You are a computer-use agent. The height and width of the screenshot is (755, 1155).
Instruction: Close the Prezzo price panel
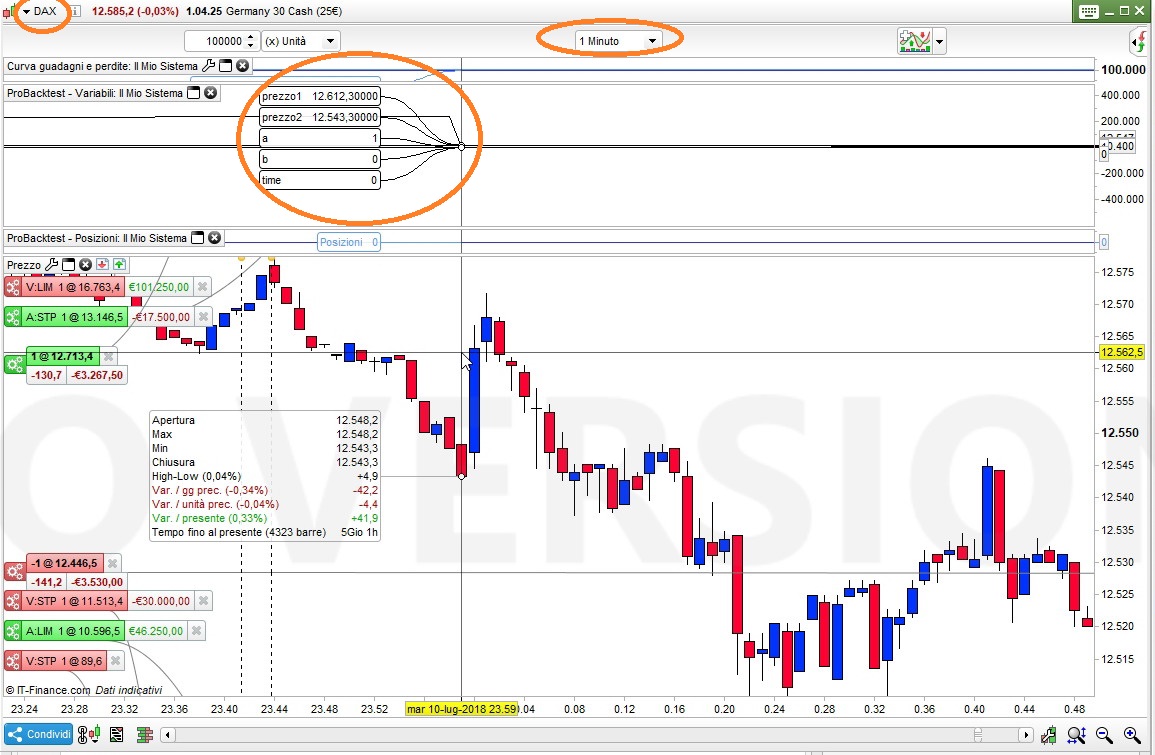[85, 264]
